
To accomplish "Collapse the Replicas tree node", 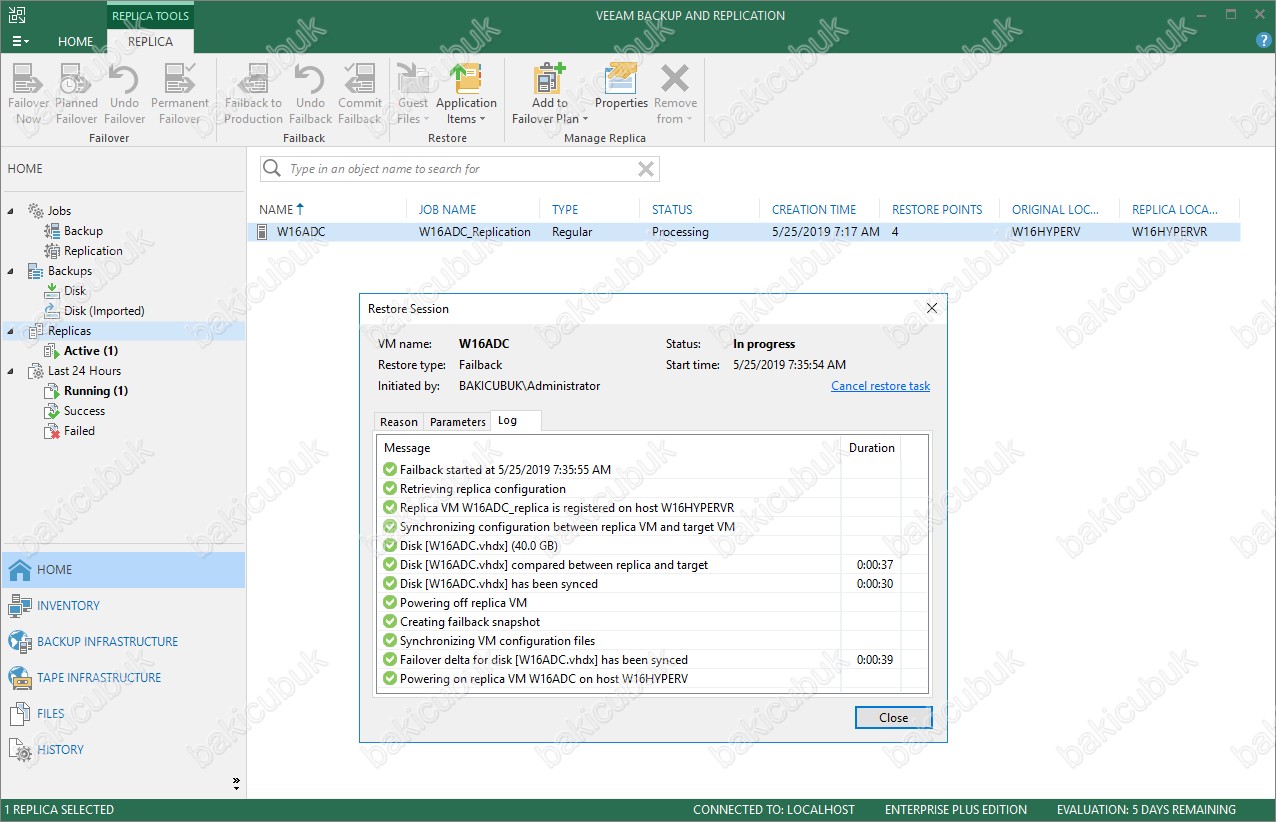I will click(x=12, y=331).
